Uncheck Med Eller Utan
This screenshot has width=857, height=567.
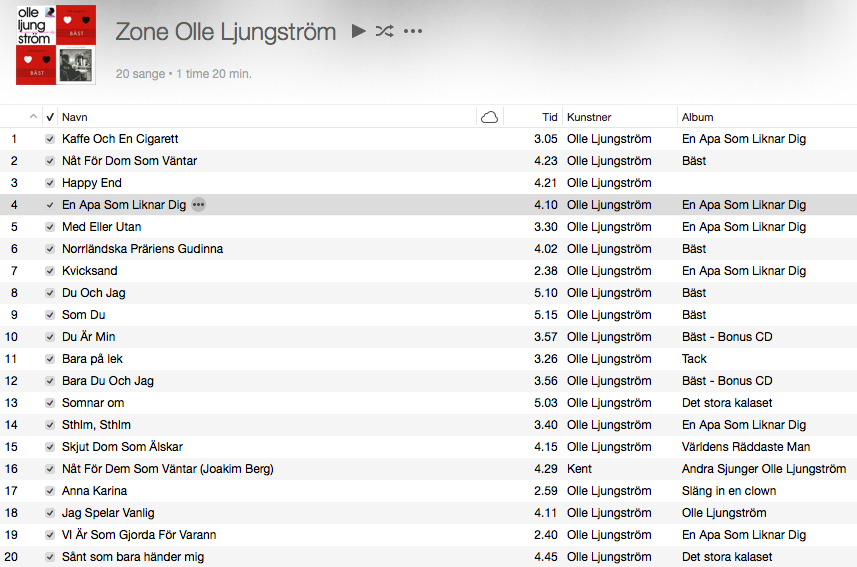(x=50, y=227)
